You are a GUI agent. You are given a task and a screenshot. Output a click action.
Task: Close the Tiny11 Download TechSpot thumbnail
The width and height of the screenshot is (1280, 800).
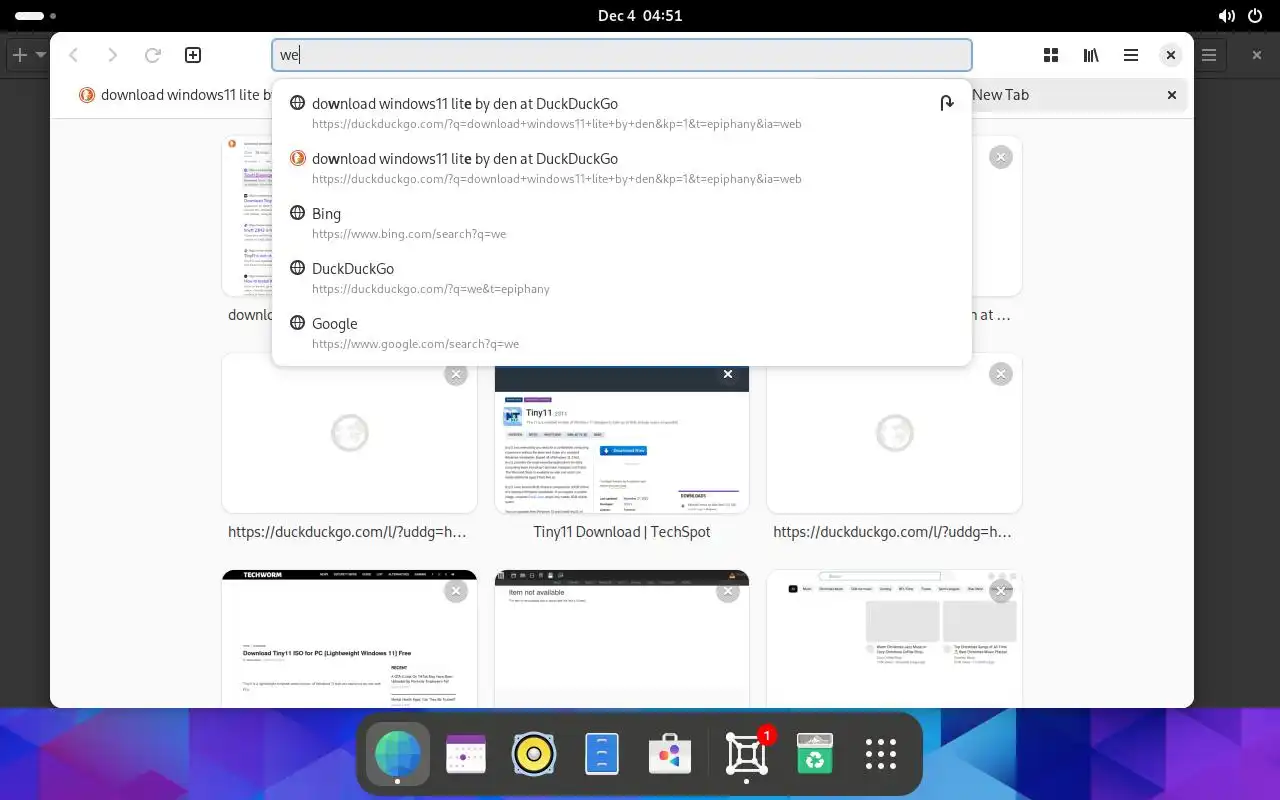coord(728,374)
